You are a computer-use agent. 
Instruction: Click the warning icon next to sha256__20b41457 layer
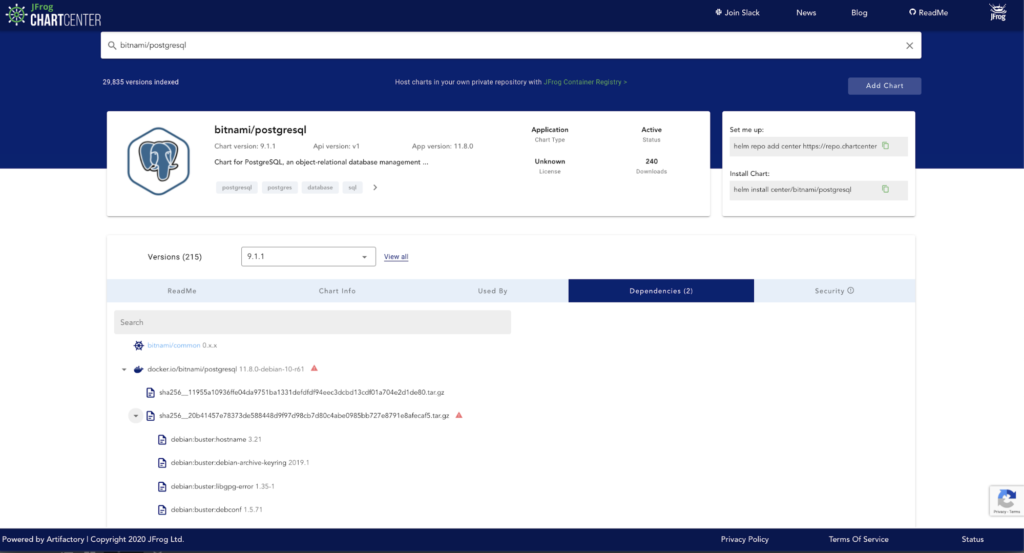point(459,415)
